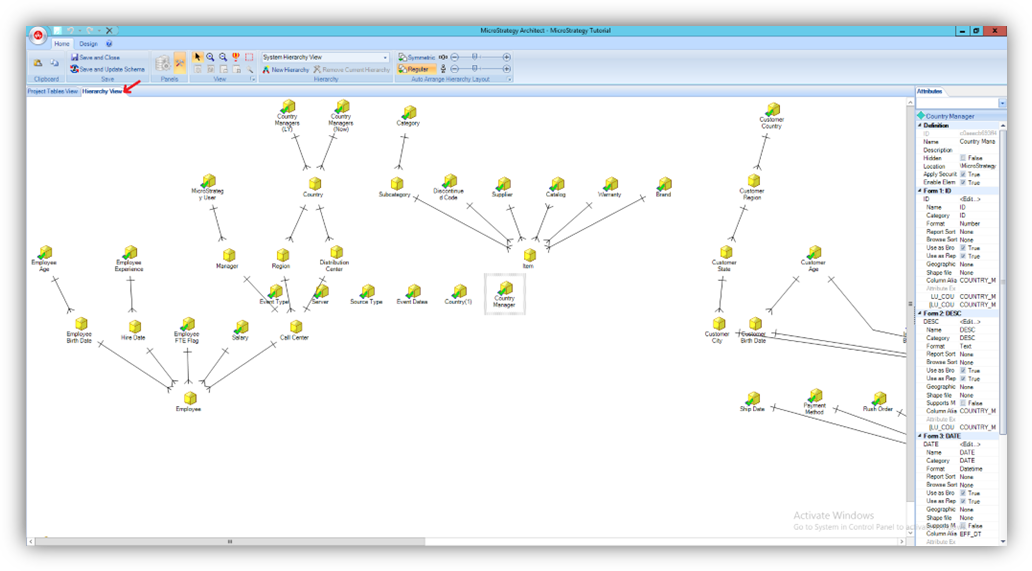Click the Help question mark icon
1032x571 pixels.
(x=109, y=43)
